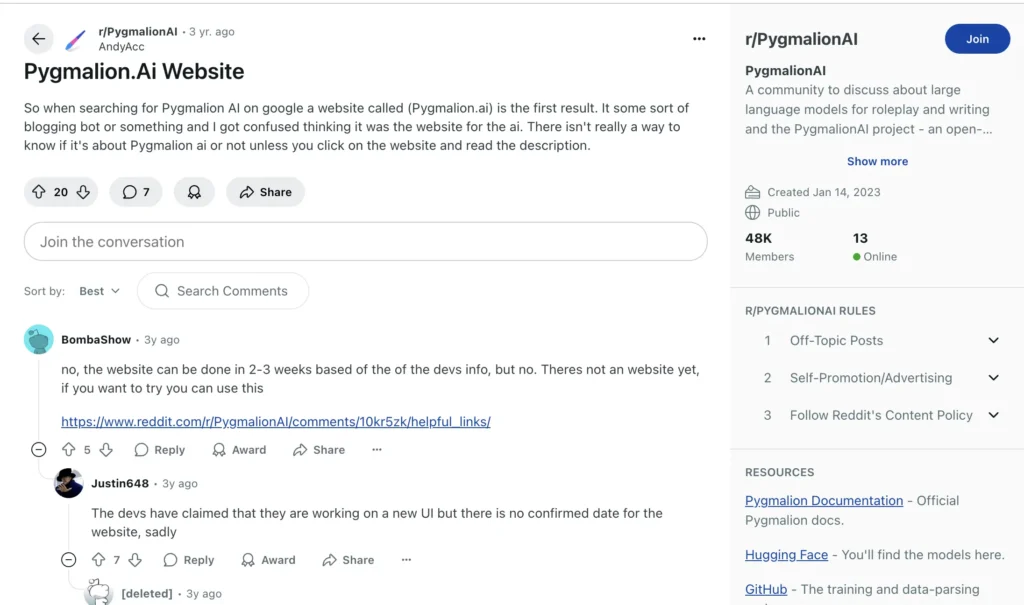1024x605 pixels.
Task: Downvote the Pygmalion.Ai Website post
Action: click(x=83, y=192)
